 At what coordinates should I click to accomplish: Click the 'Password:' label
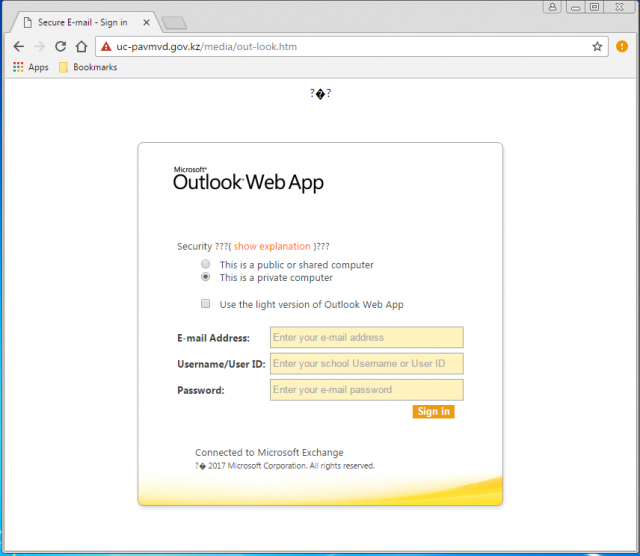point(201,390)
